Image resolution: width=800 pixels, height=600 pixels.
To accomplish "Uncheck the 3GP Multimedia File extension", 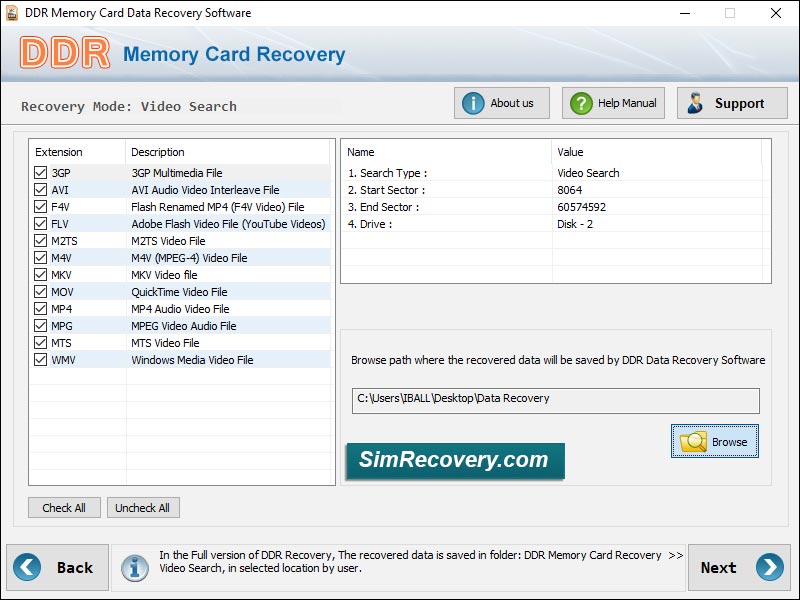I will pos(41,172).
